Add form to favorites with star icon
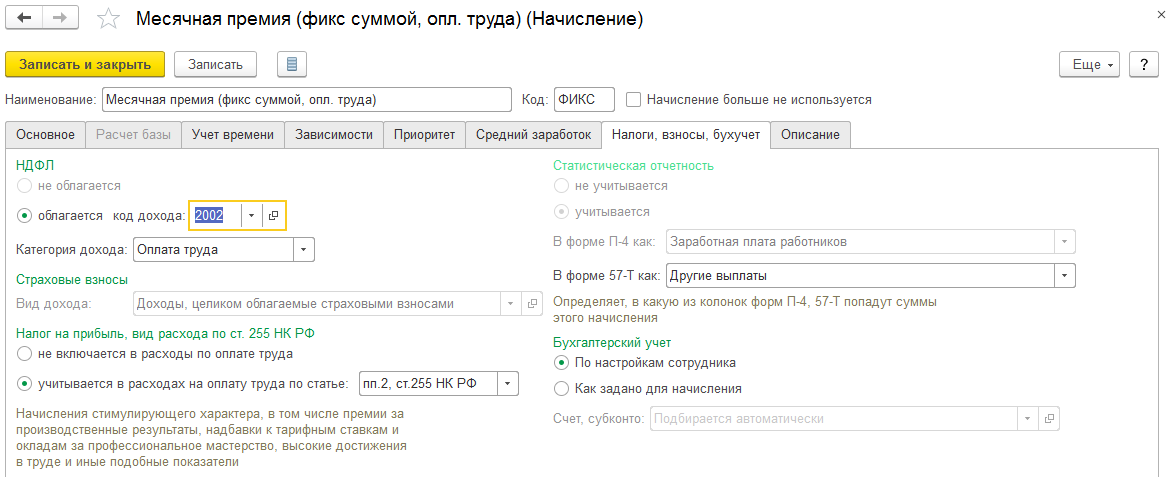The width and height of the screenshot is (1169, 477). pyautogui.click(x=109, y=19)
